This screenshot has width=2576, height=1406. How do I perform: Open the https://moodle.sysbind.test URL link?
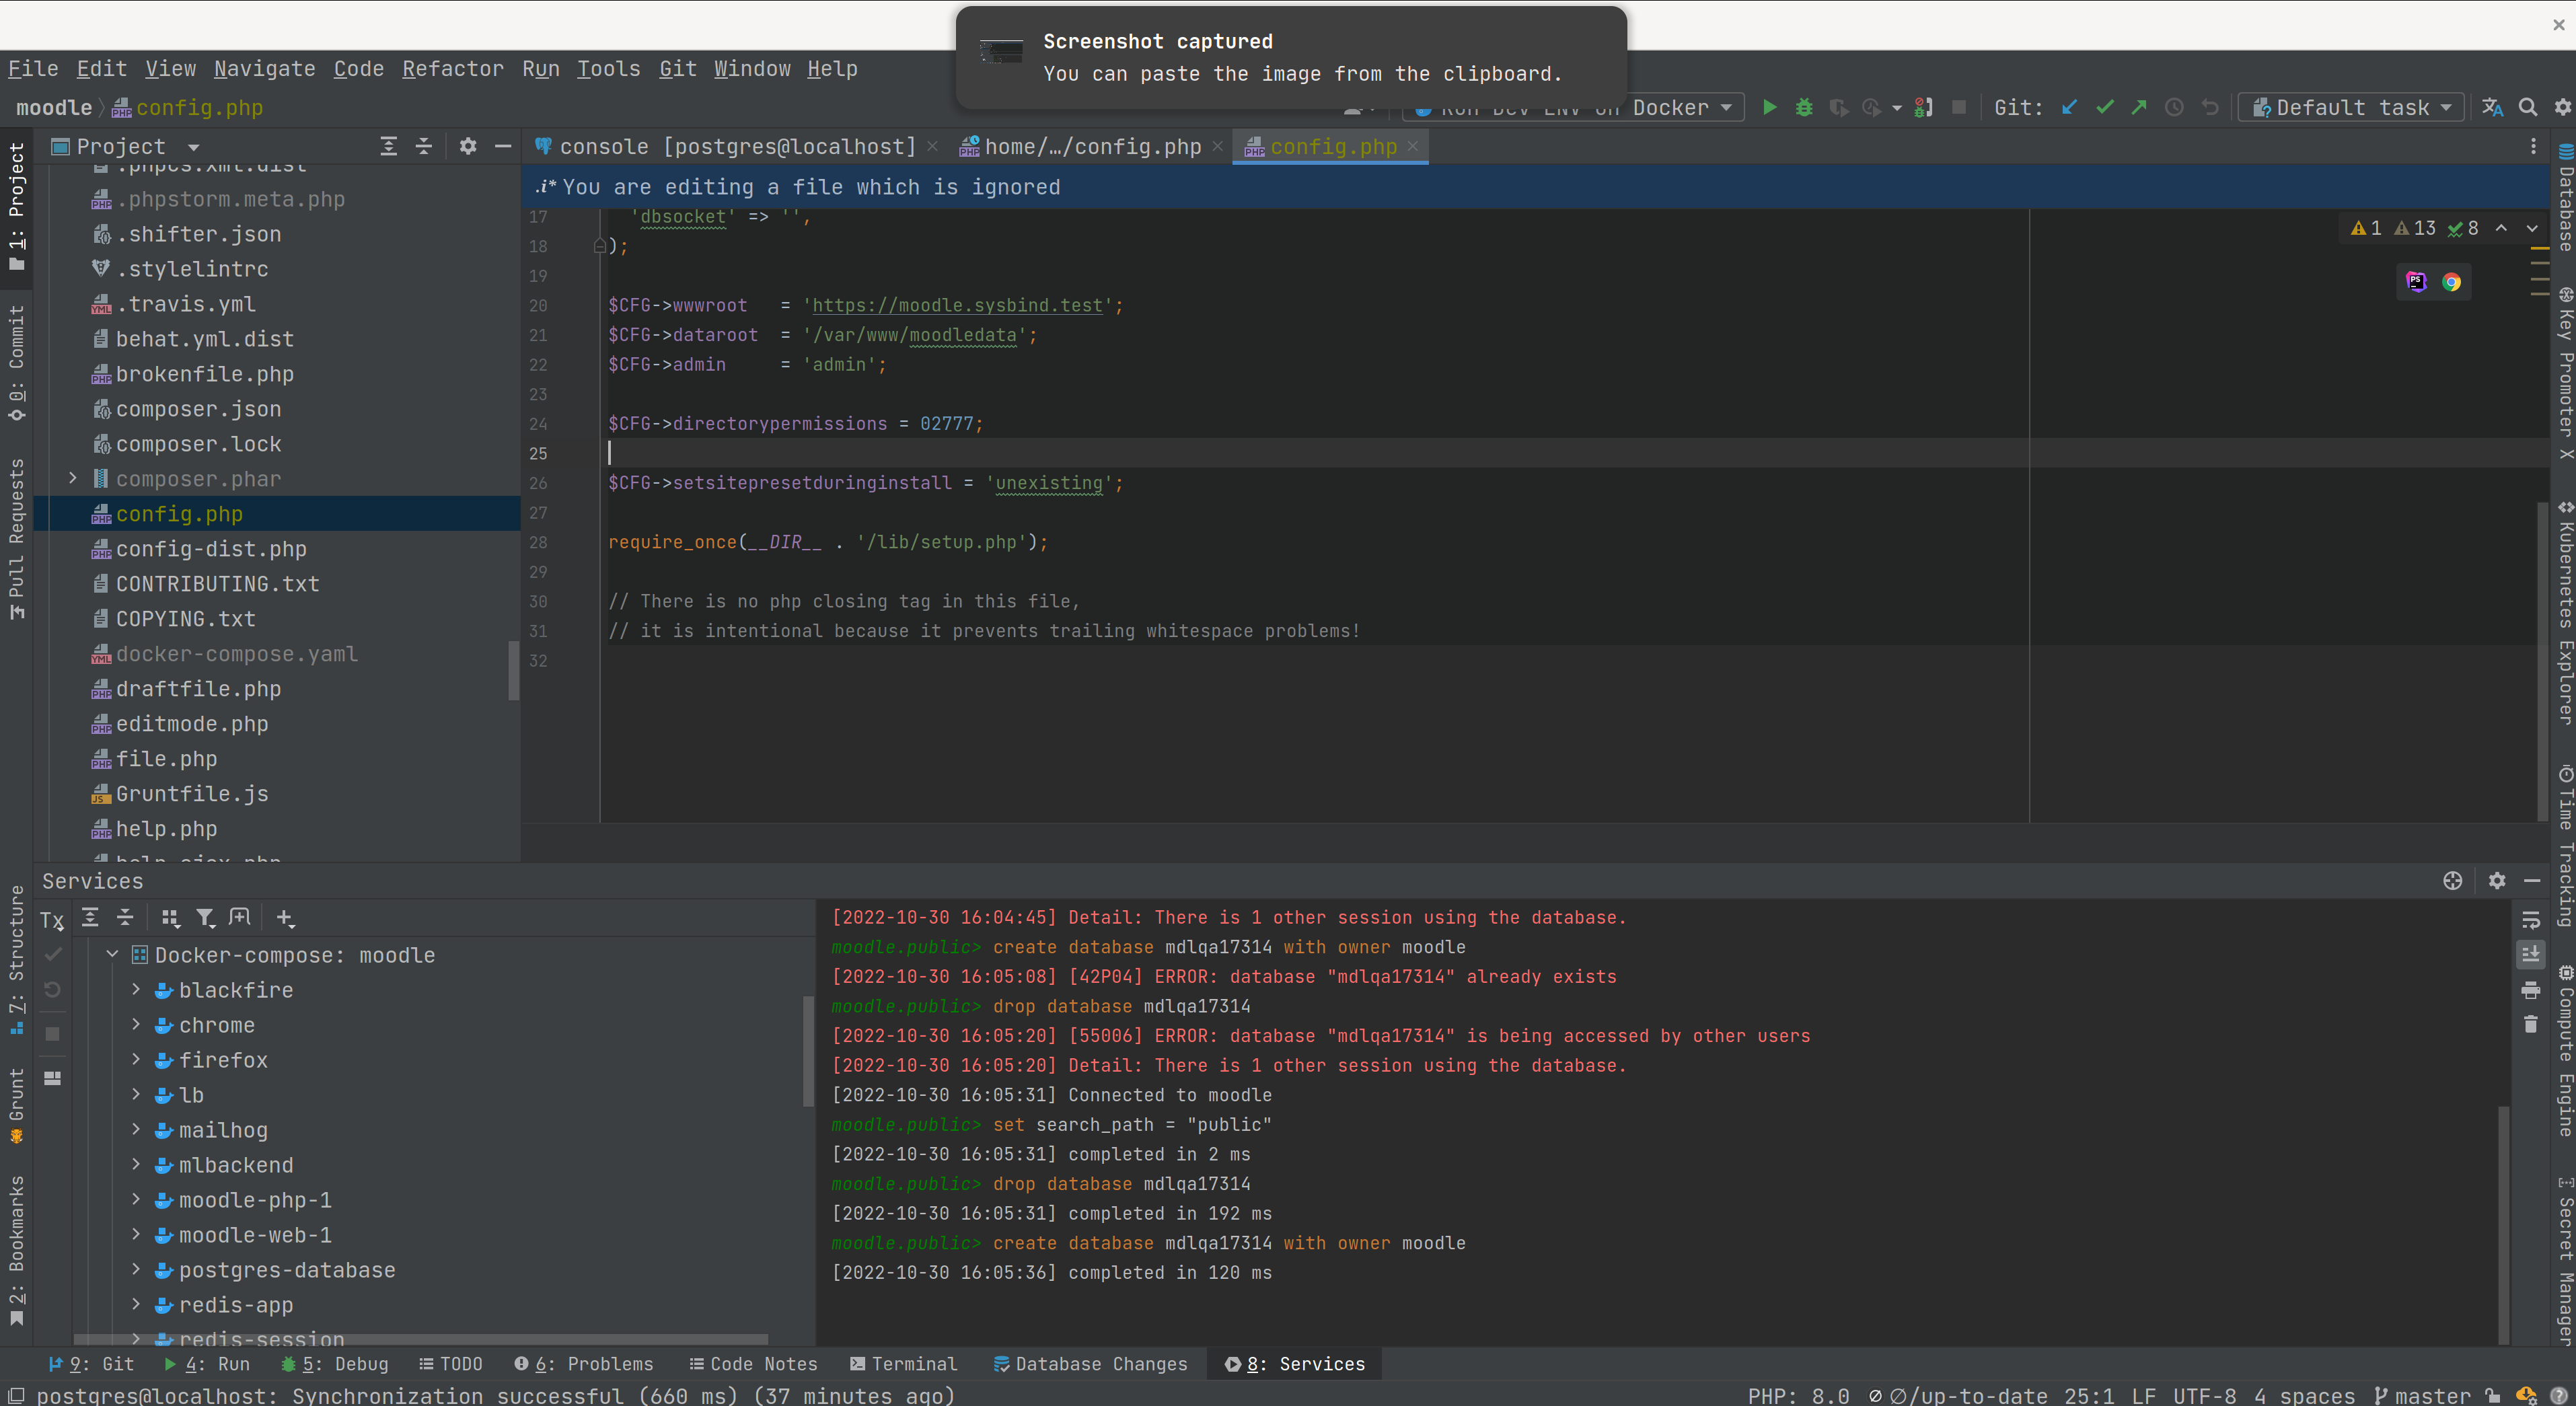(x=957, y=306)
